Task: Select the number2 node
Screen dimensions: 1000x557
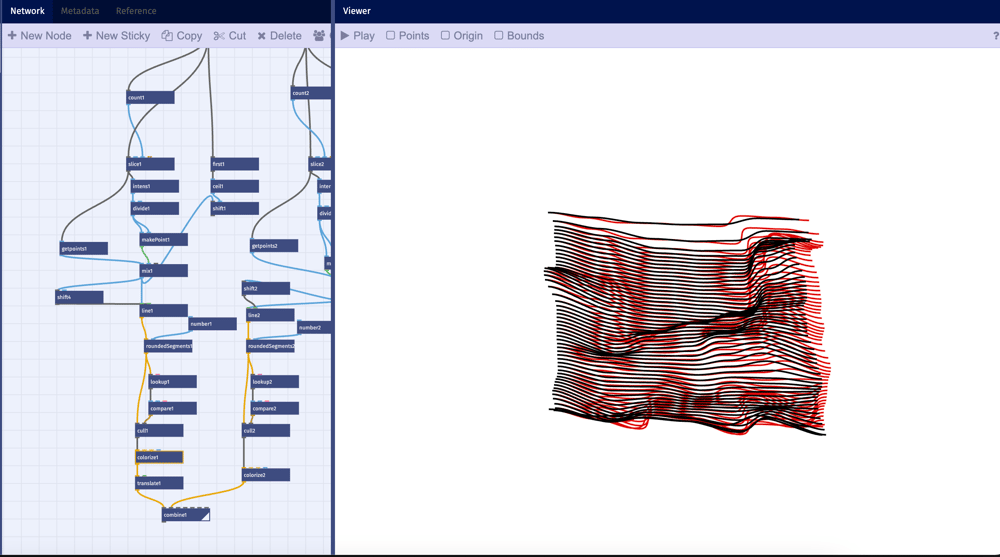Action: 314,328
